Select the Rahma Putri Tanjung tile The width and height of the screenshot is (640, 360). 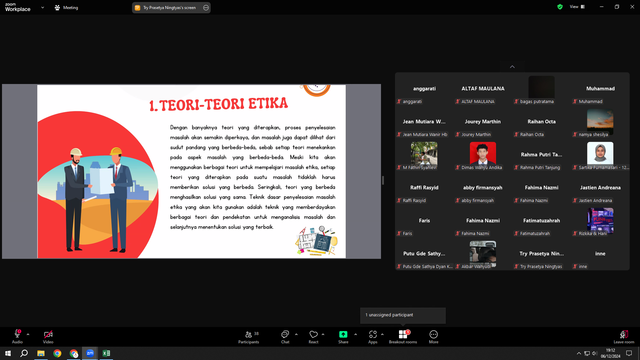542,155
